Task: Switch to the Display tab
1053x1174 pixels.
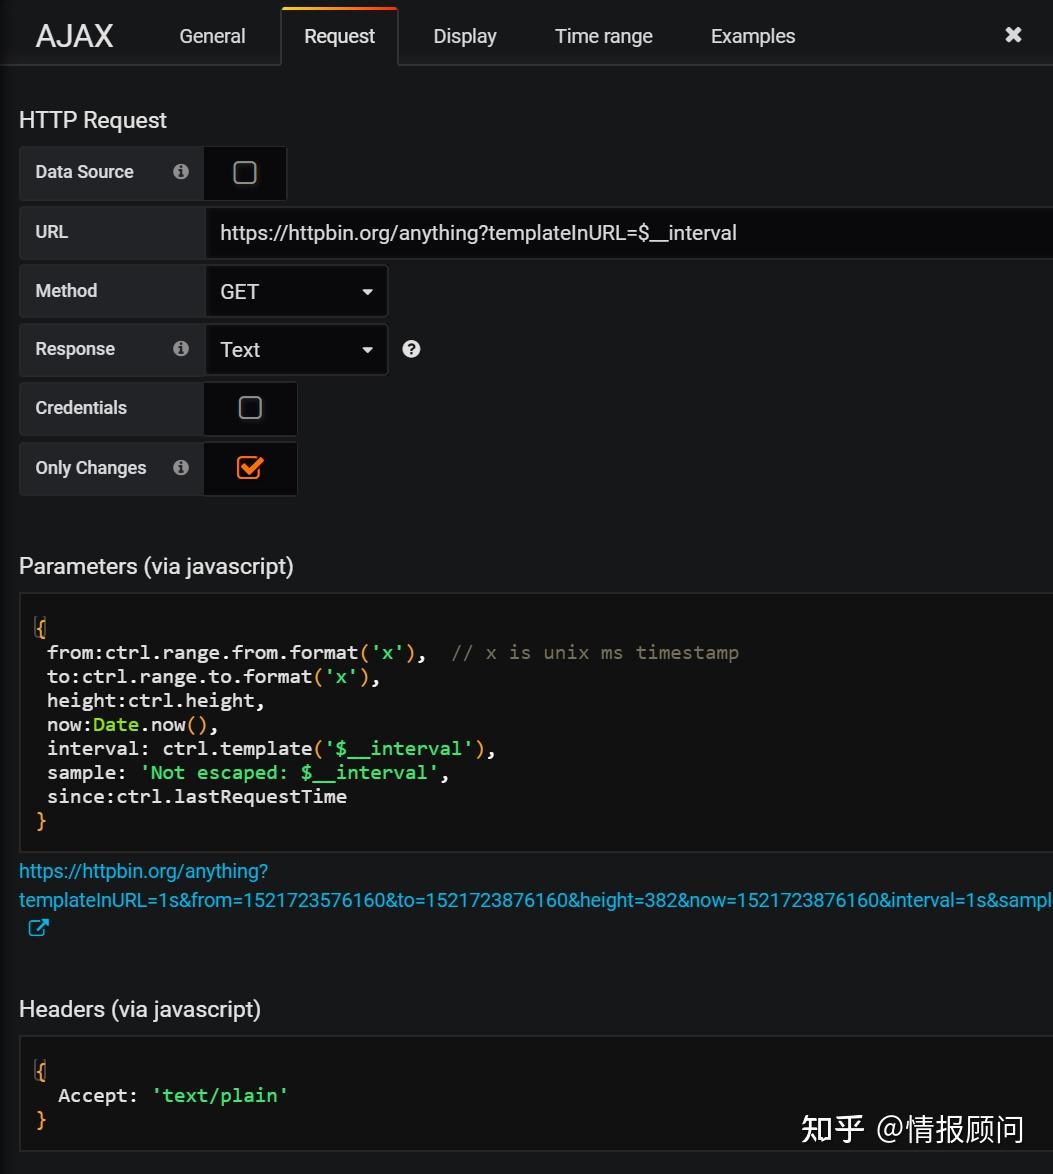Action: (464, 35)
